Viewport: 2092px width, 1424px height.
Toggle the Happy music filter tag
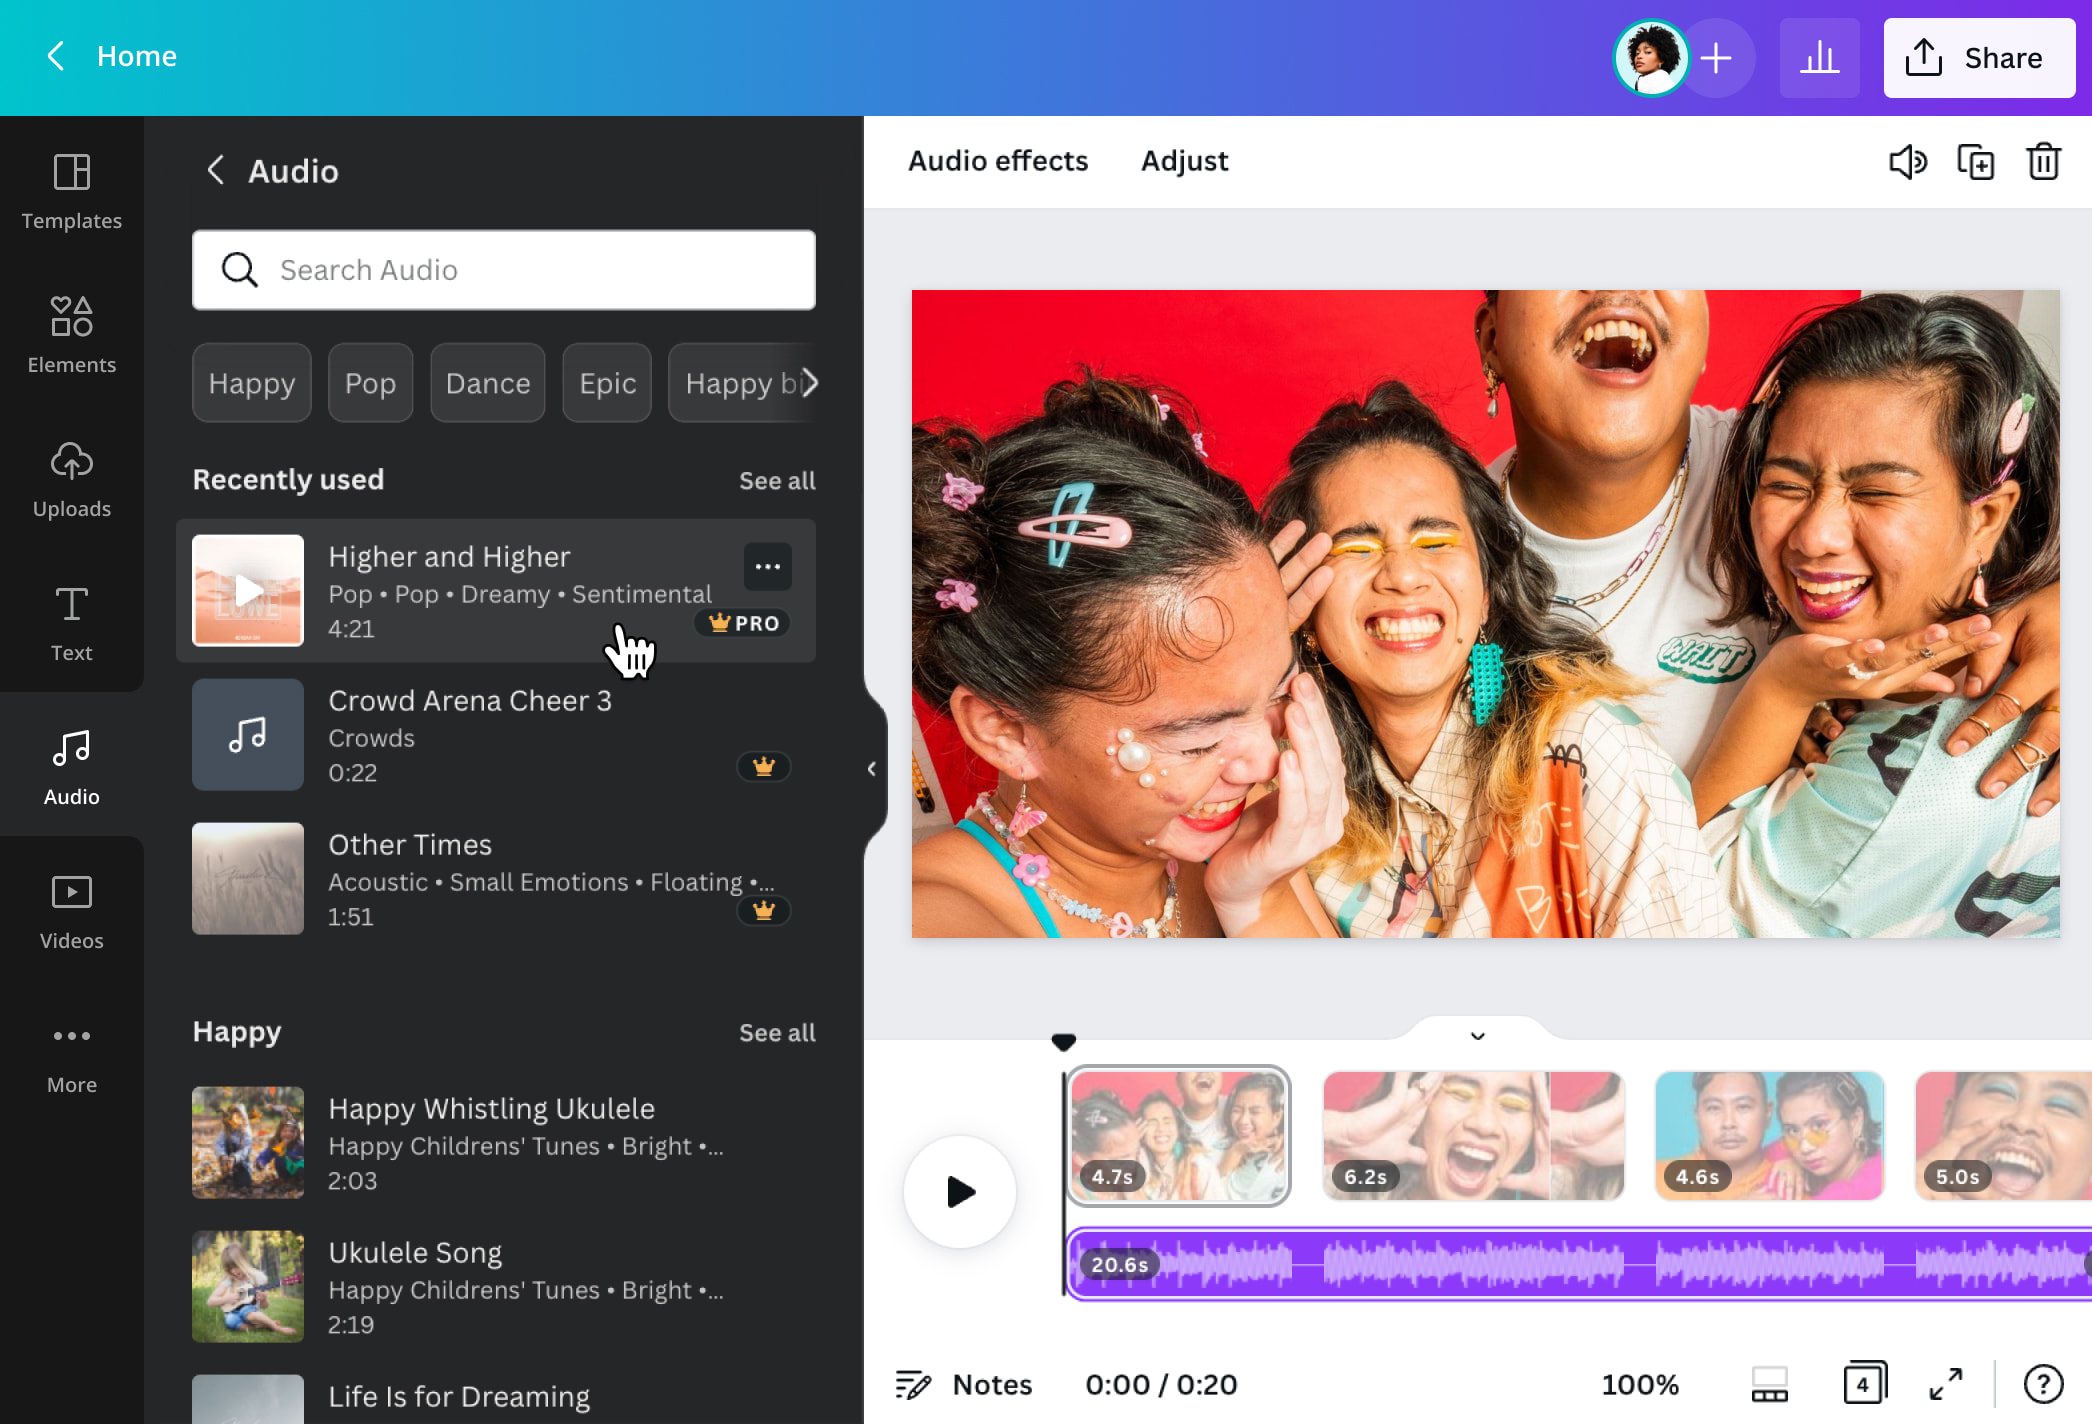[249, 381]
